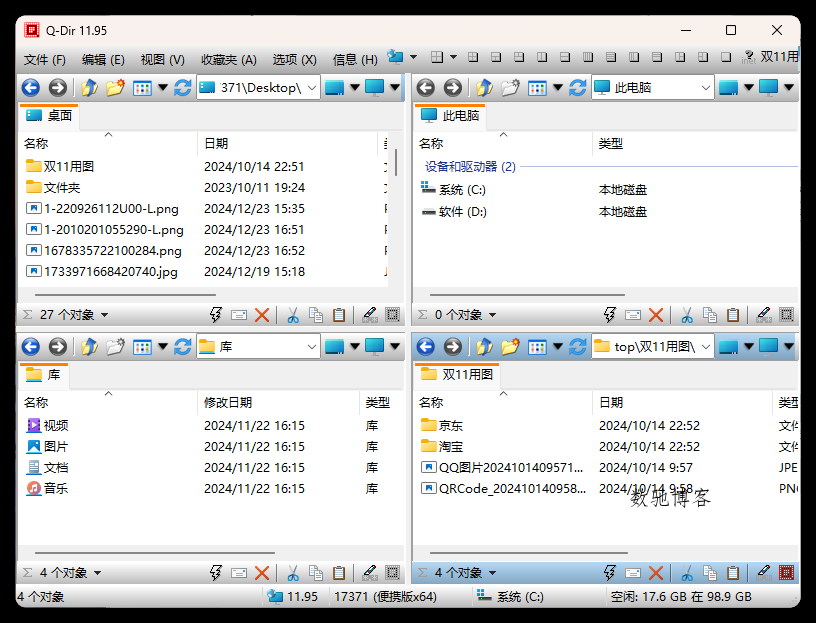Click red select-all icon in 双11用图 pane
Viewport: 816px width, 623px height.
[786, 573]
